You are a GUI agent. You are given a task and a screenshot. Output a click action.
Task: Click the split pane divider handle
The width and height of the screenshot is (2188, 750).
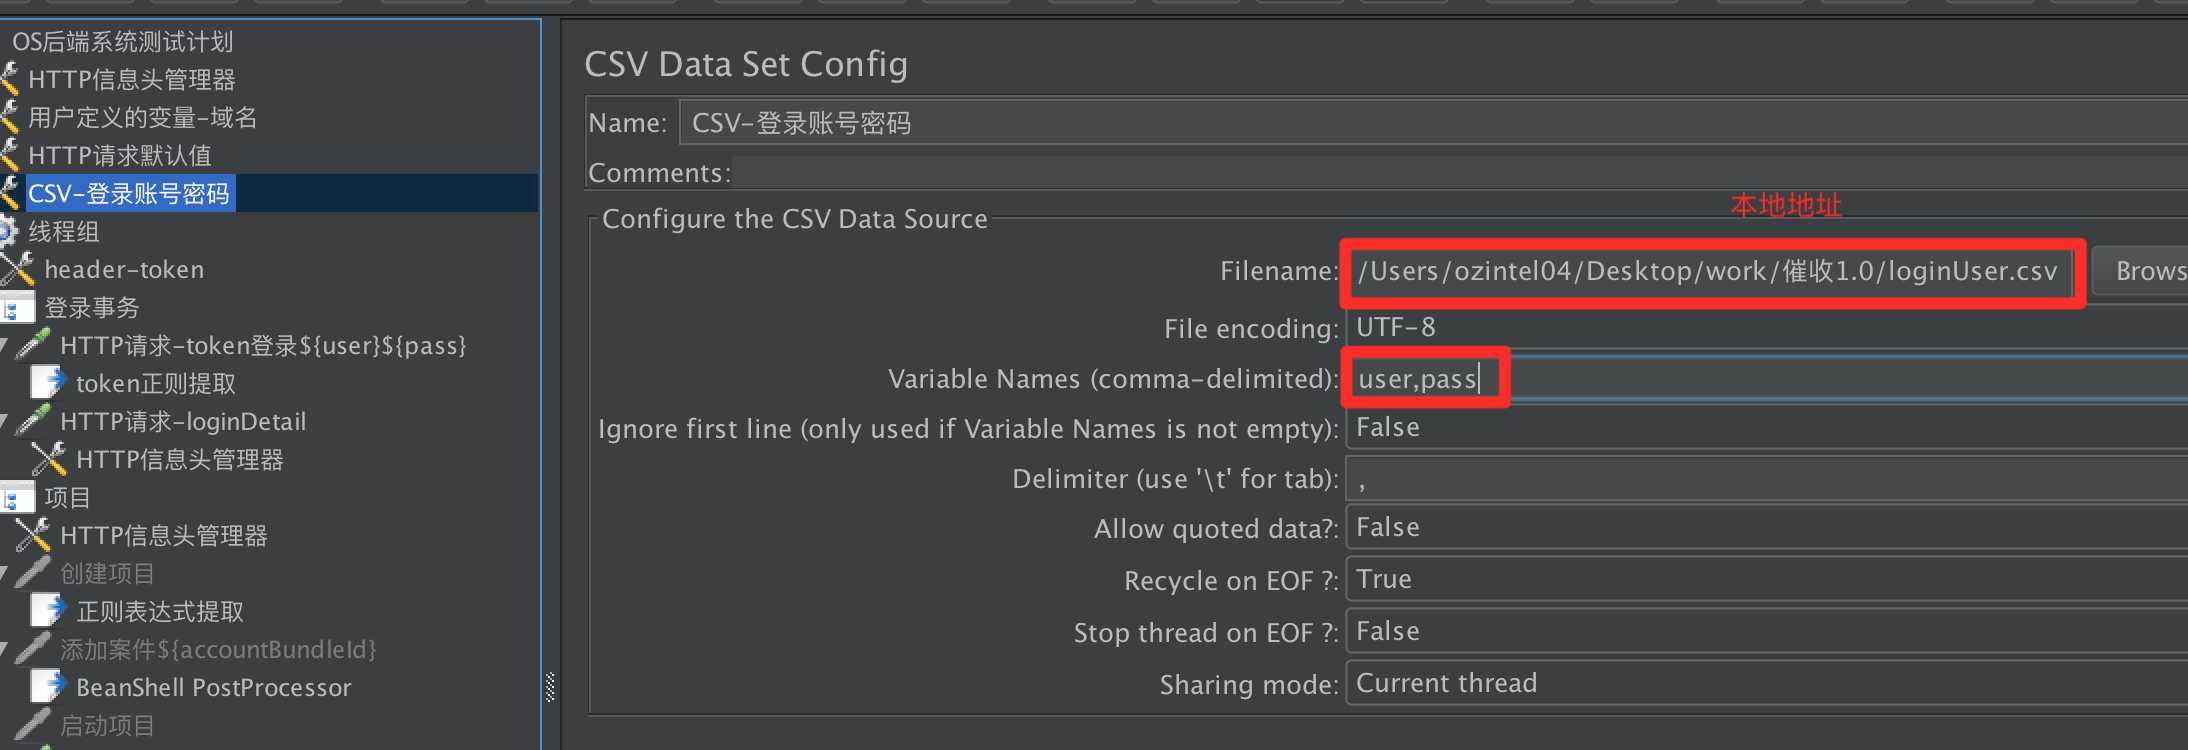(x=550, y=687)
